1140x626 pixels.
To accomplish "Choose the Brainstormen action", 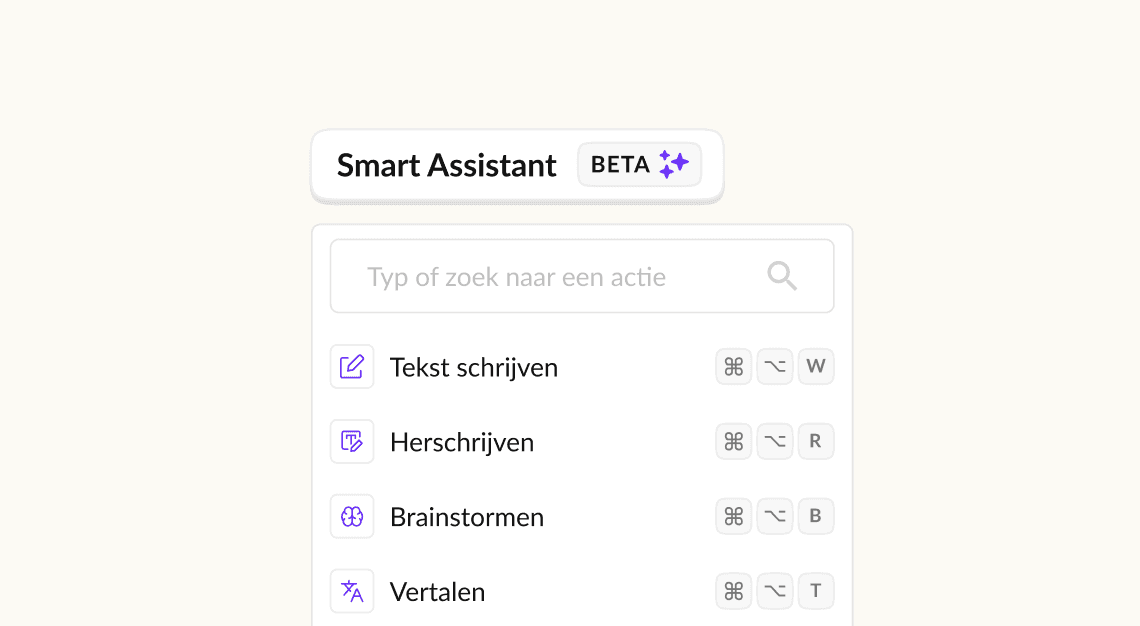I will 582,516.
